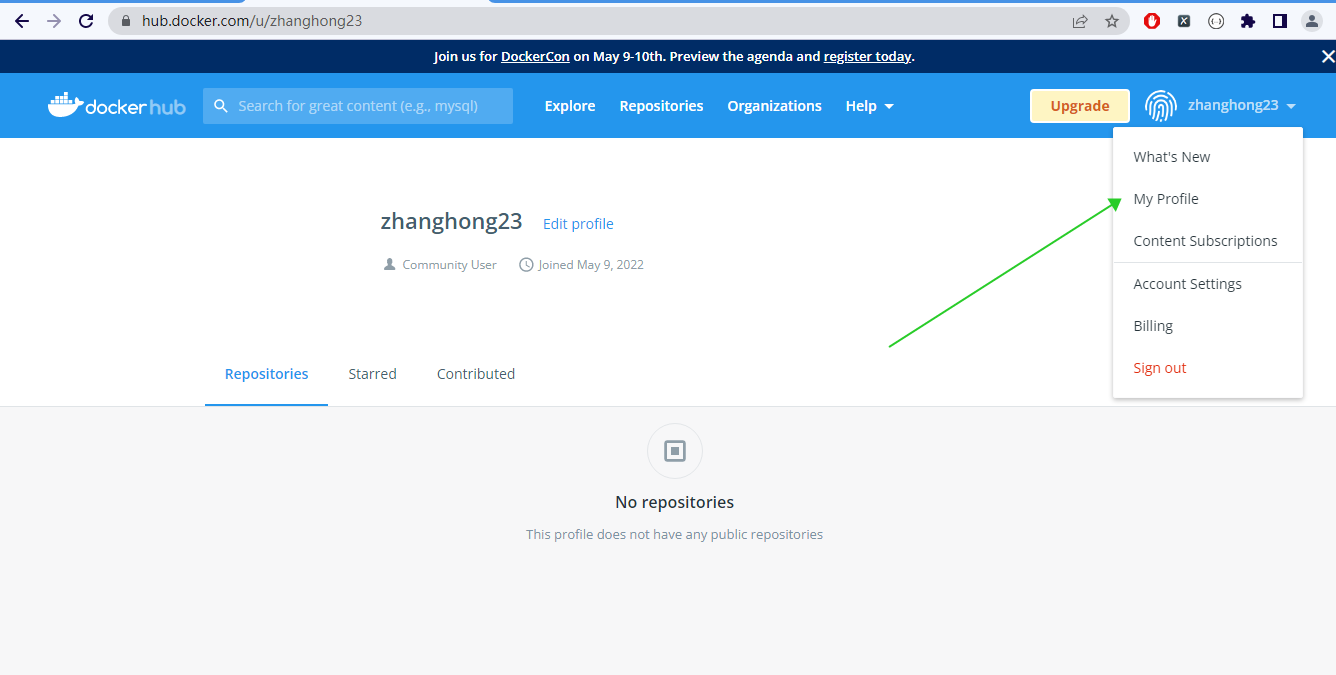This screenshot has width=1336, height=675.
Task: Click the Docker Hub whale logo
Action: 117,105
